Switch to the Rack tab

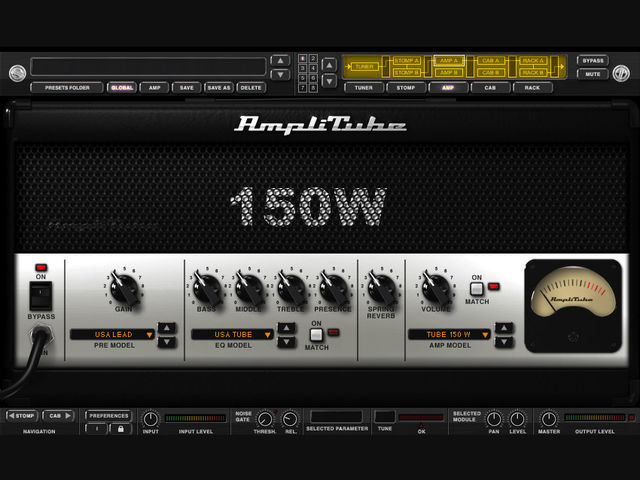click(x=532, y=87)
